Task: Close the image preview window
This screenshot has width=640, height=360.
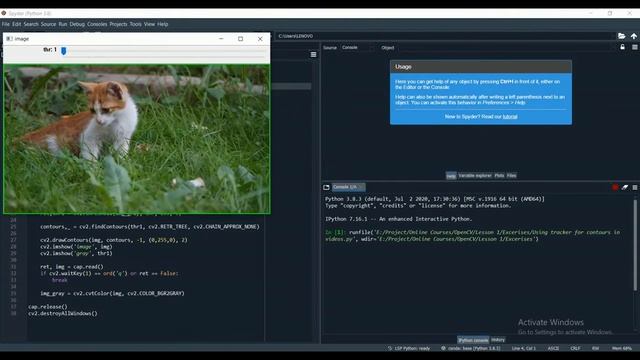Action: coord(260,39)
